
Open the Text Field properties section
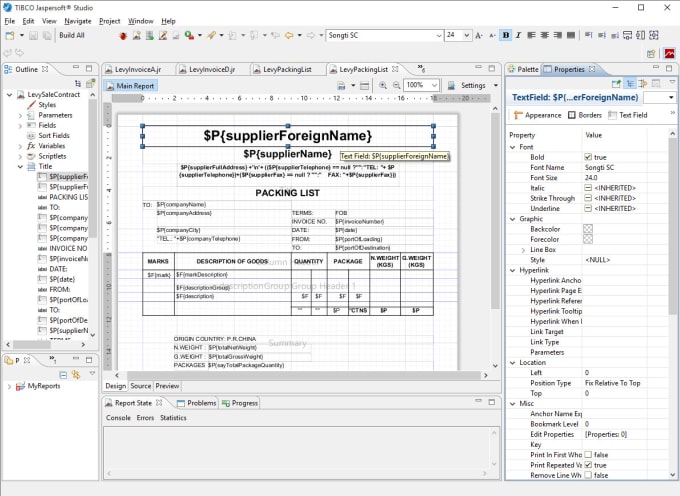[x=628, y=115]
